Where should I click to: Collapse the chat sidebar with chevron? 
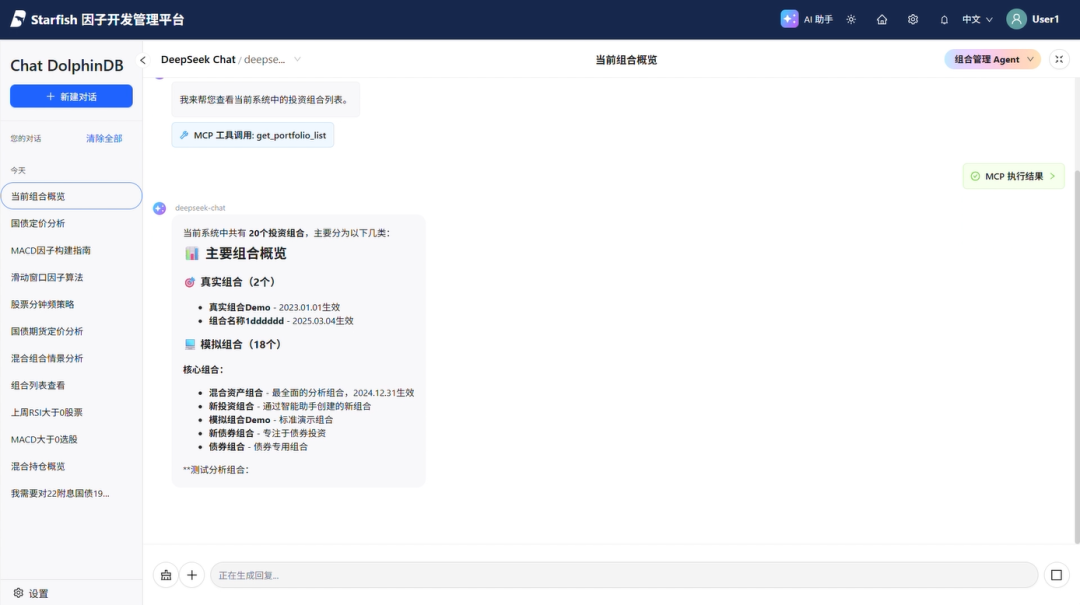[x=143, y=60]
